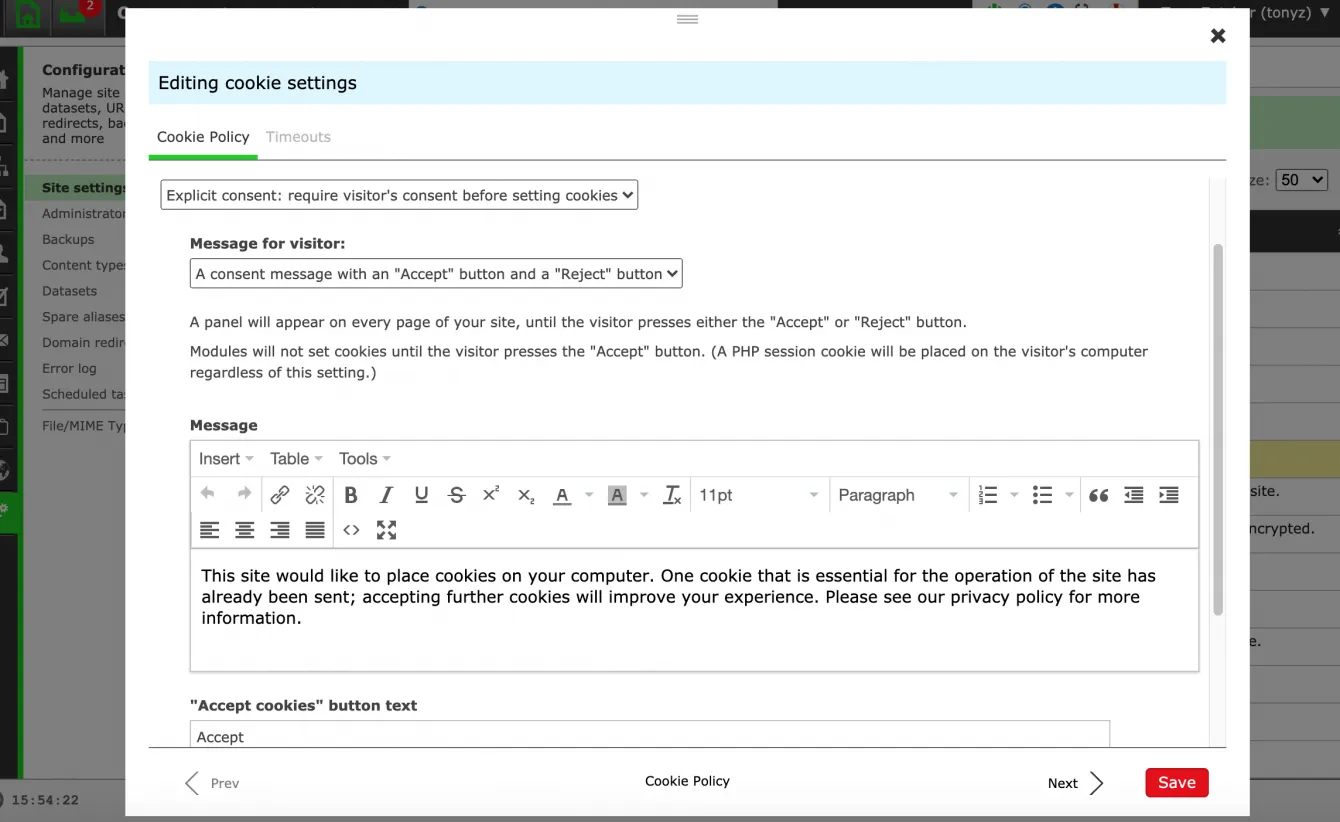
Task: Open Error log in the sidebar
Action: pyautogui.click(x=70, y=368)
